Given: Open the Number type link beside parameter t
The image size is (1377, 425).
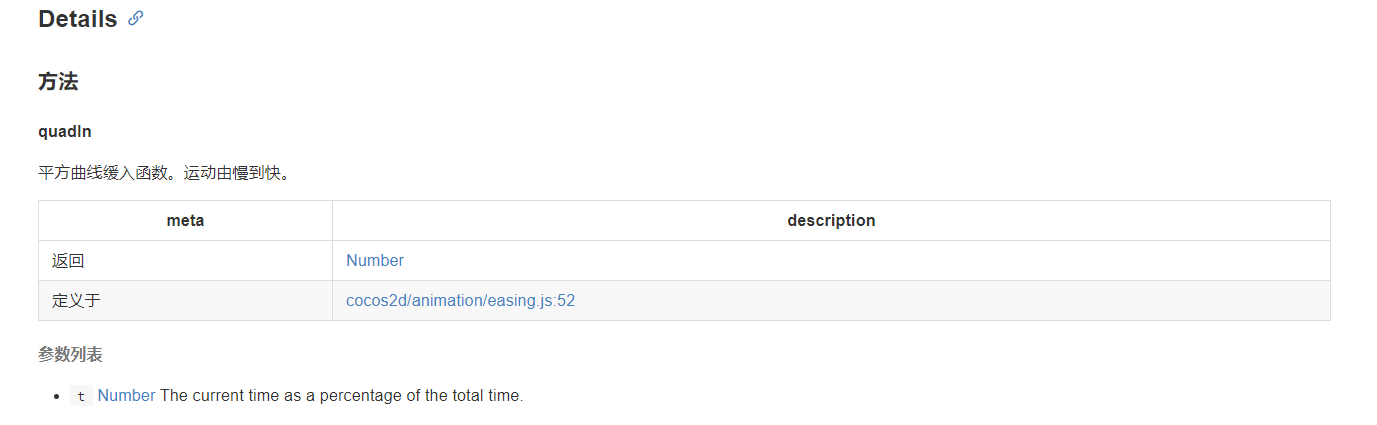Looking at the screenshot, I should 126,395.
